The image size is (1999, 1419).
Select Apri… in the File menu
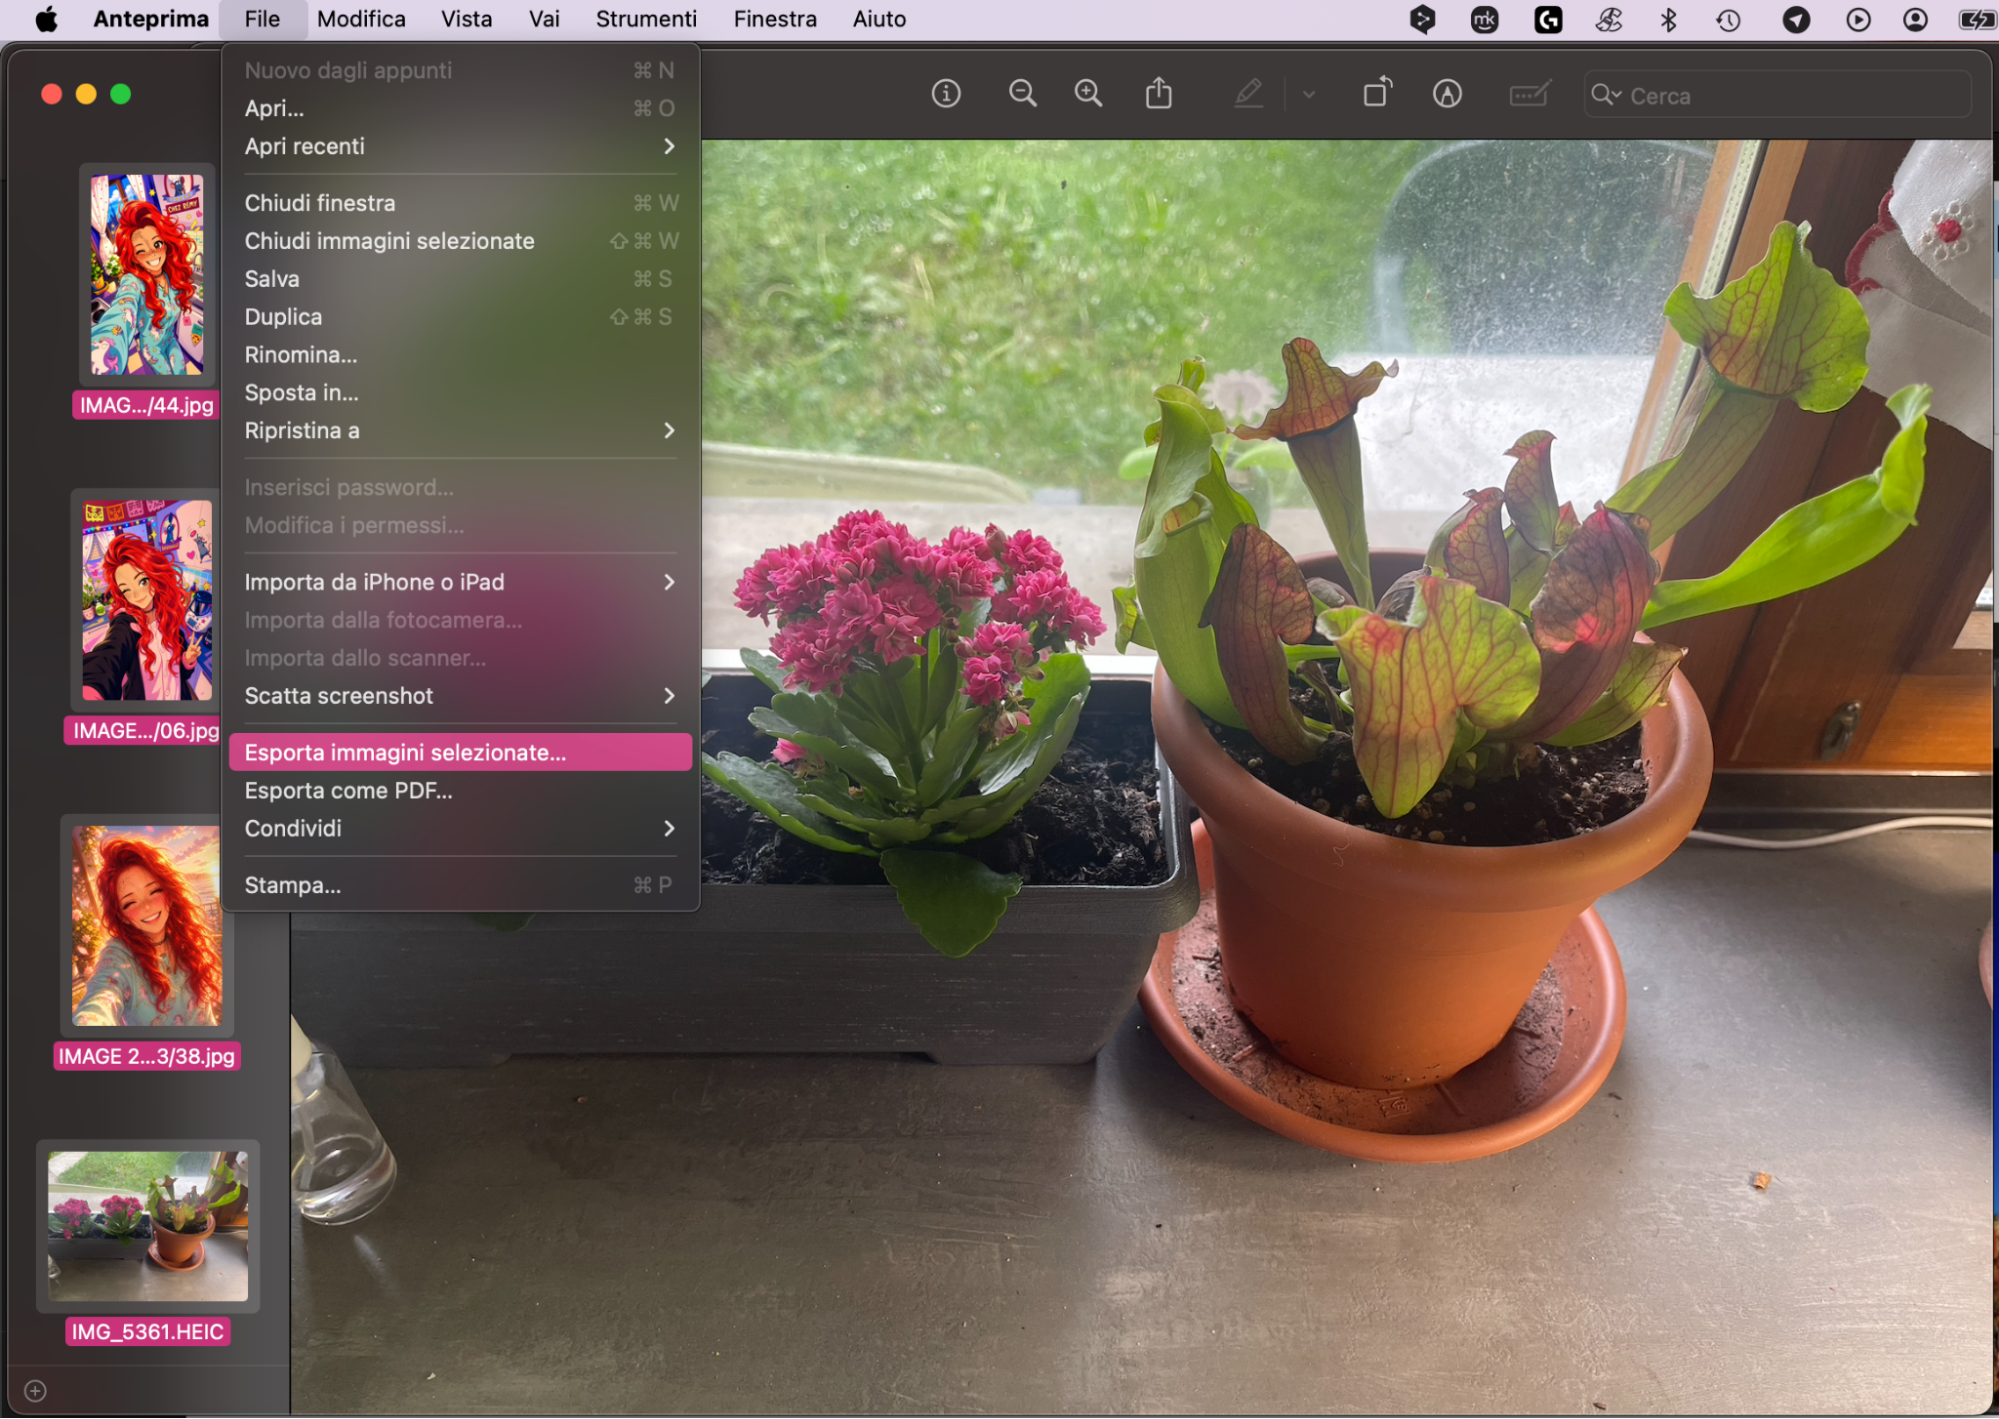460,108
